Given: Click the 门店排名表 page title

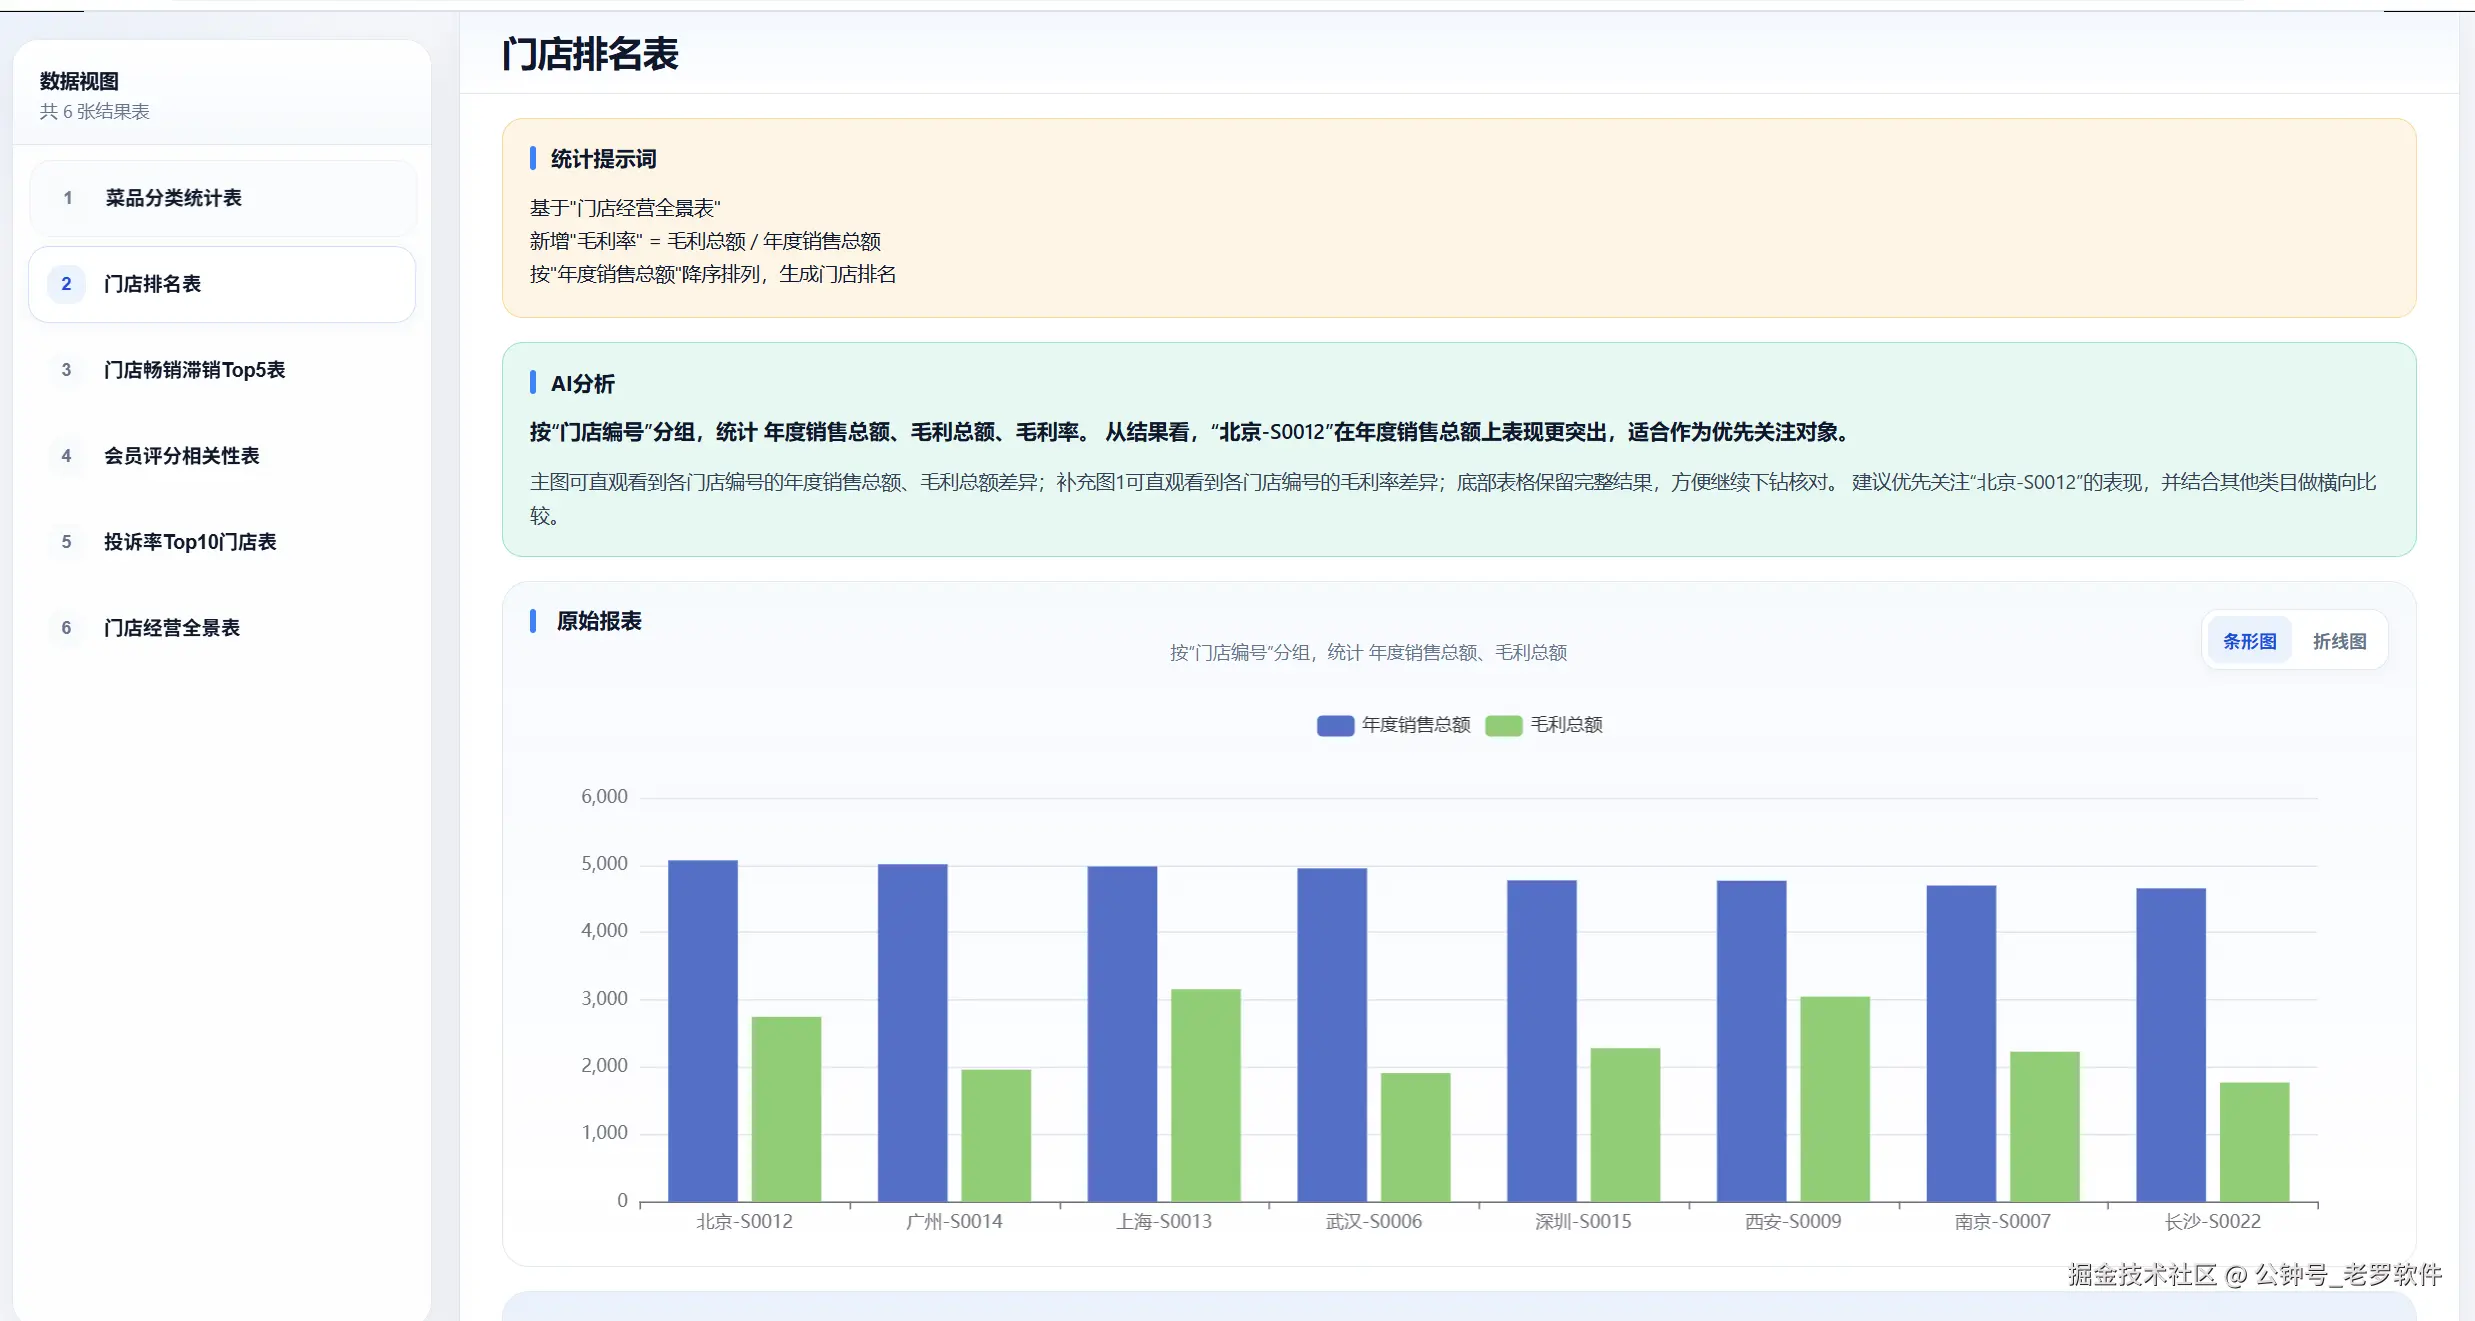Looking at the screenshot, I should (x=590, y=54).
